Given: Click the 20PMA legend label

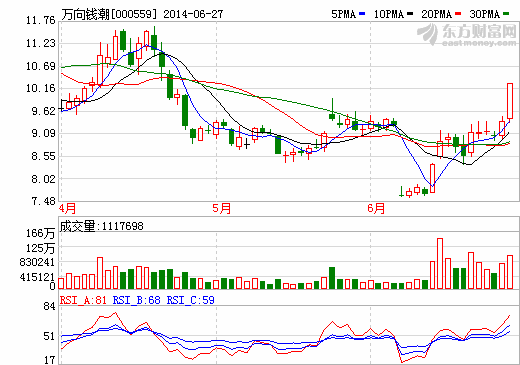Looking at the screenshot, I should 437,14.
